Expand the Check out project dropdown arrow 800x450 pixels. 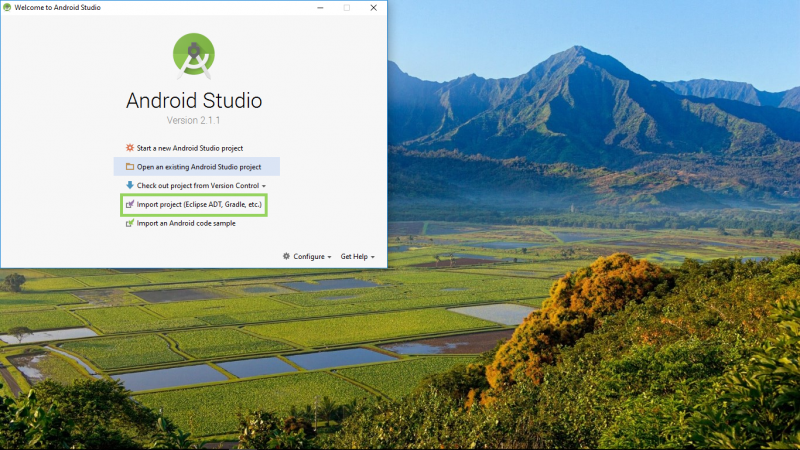pyautogui.click(x=264, y=186)
